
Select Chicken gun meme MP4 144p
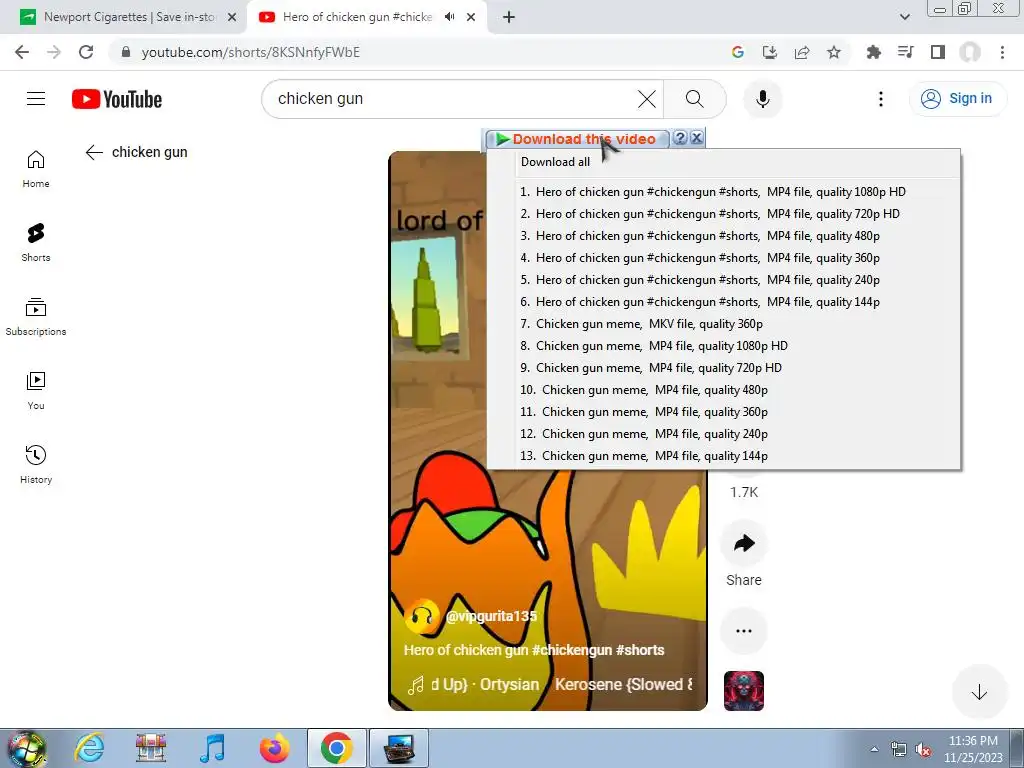coord(724,456)
